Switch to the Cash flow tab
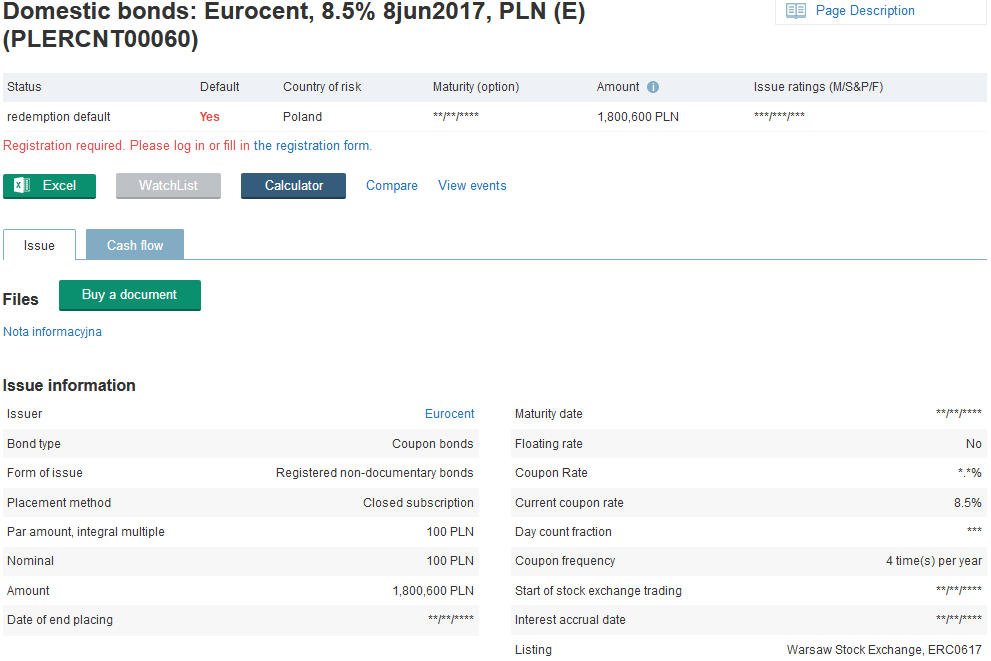This screenshot has width=991, height=661. pyautogui.click(x=135, y=246)
